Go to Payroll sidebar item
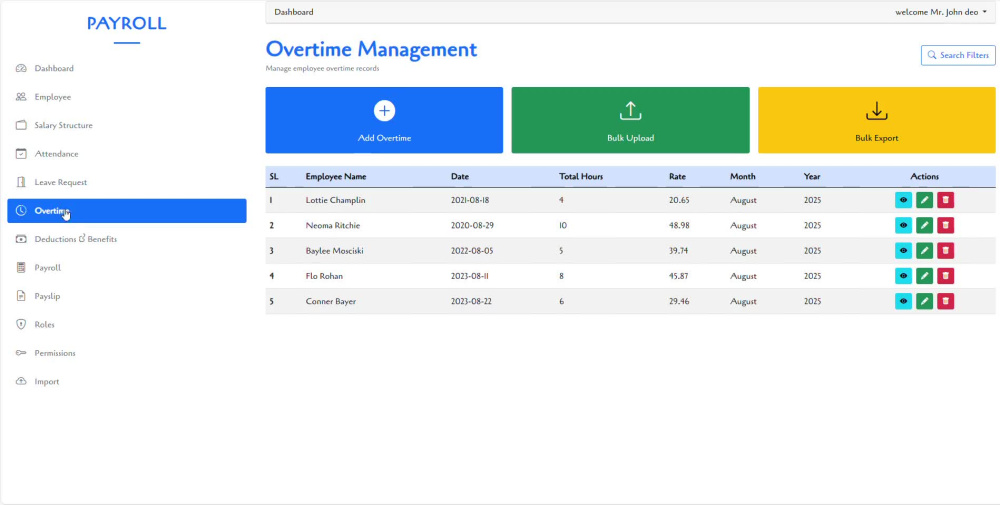Image resolution: width=1000 pixels, height=505 pixels. coord(126,268)
